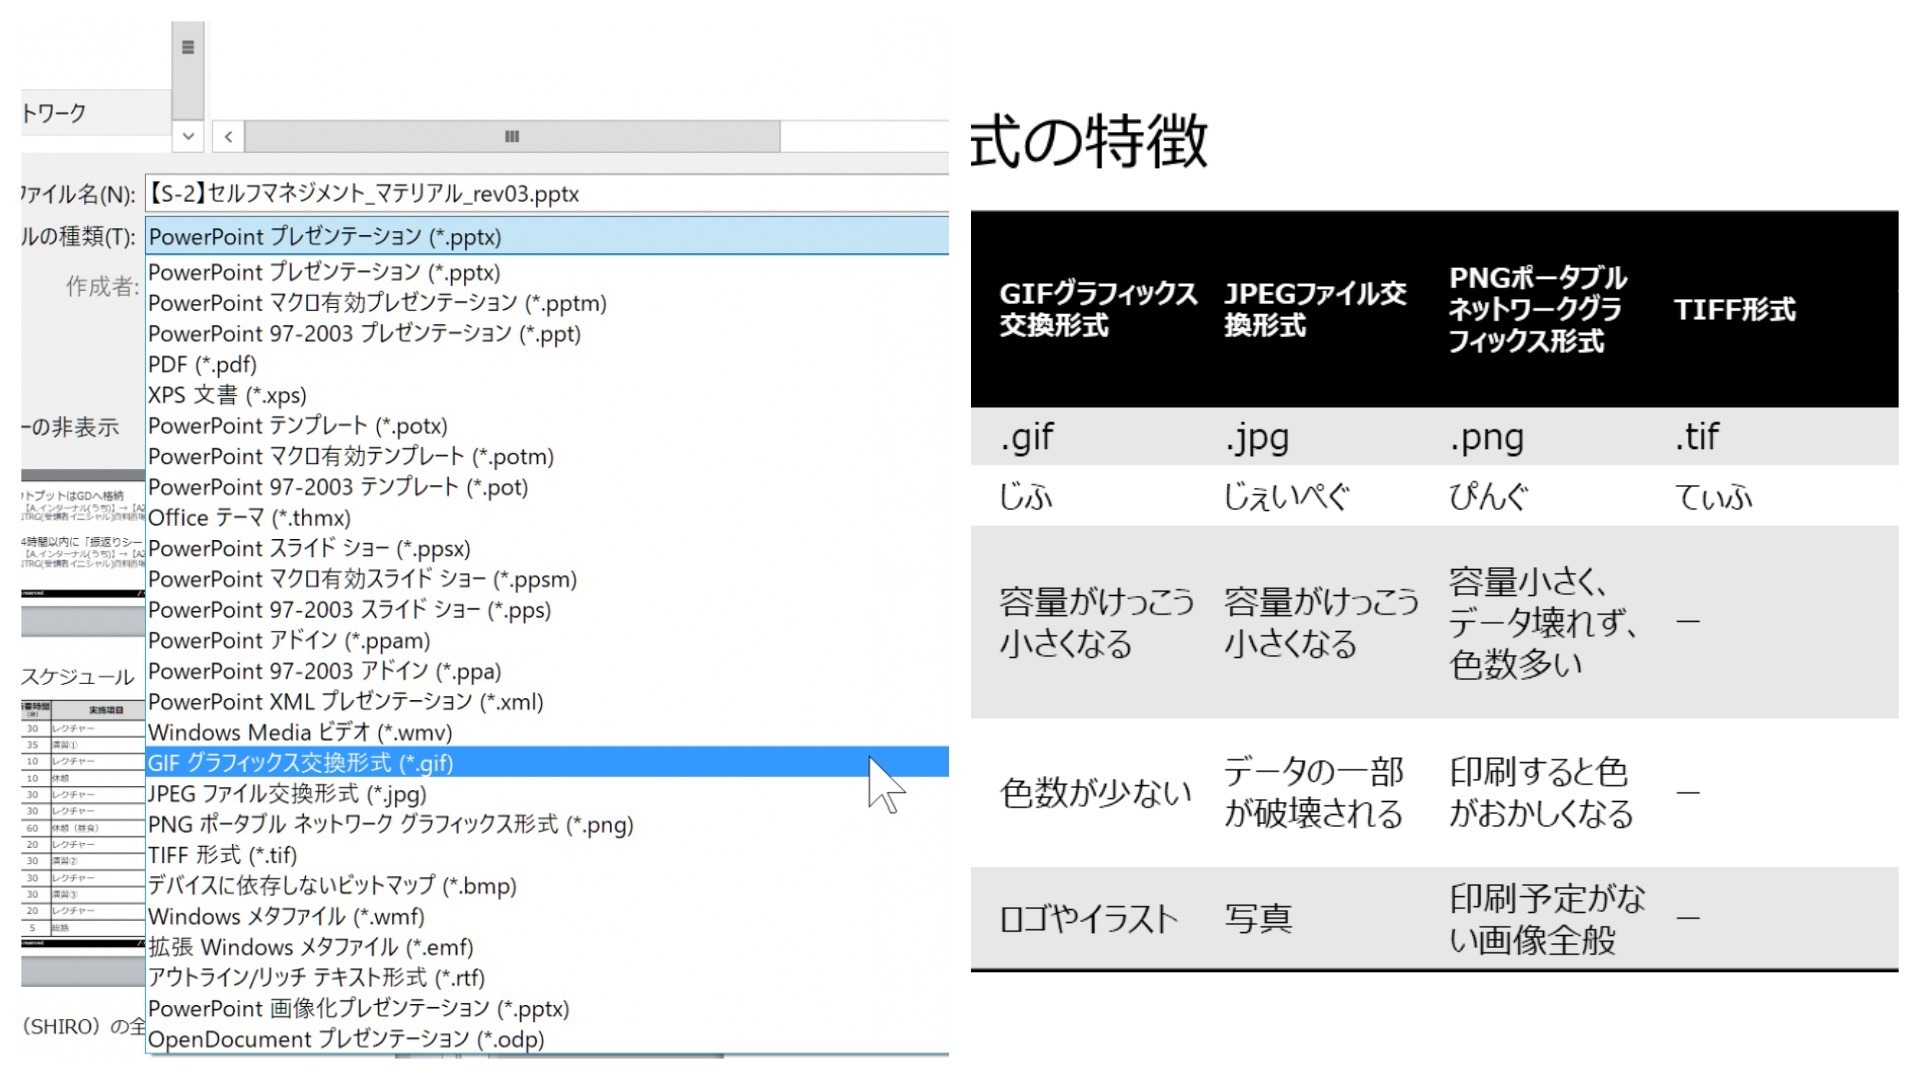The width and height of the screenshot is (1920, 1080).
Task: Click the .png cell in table
Action: coord(1487,437)
